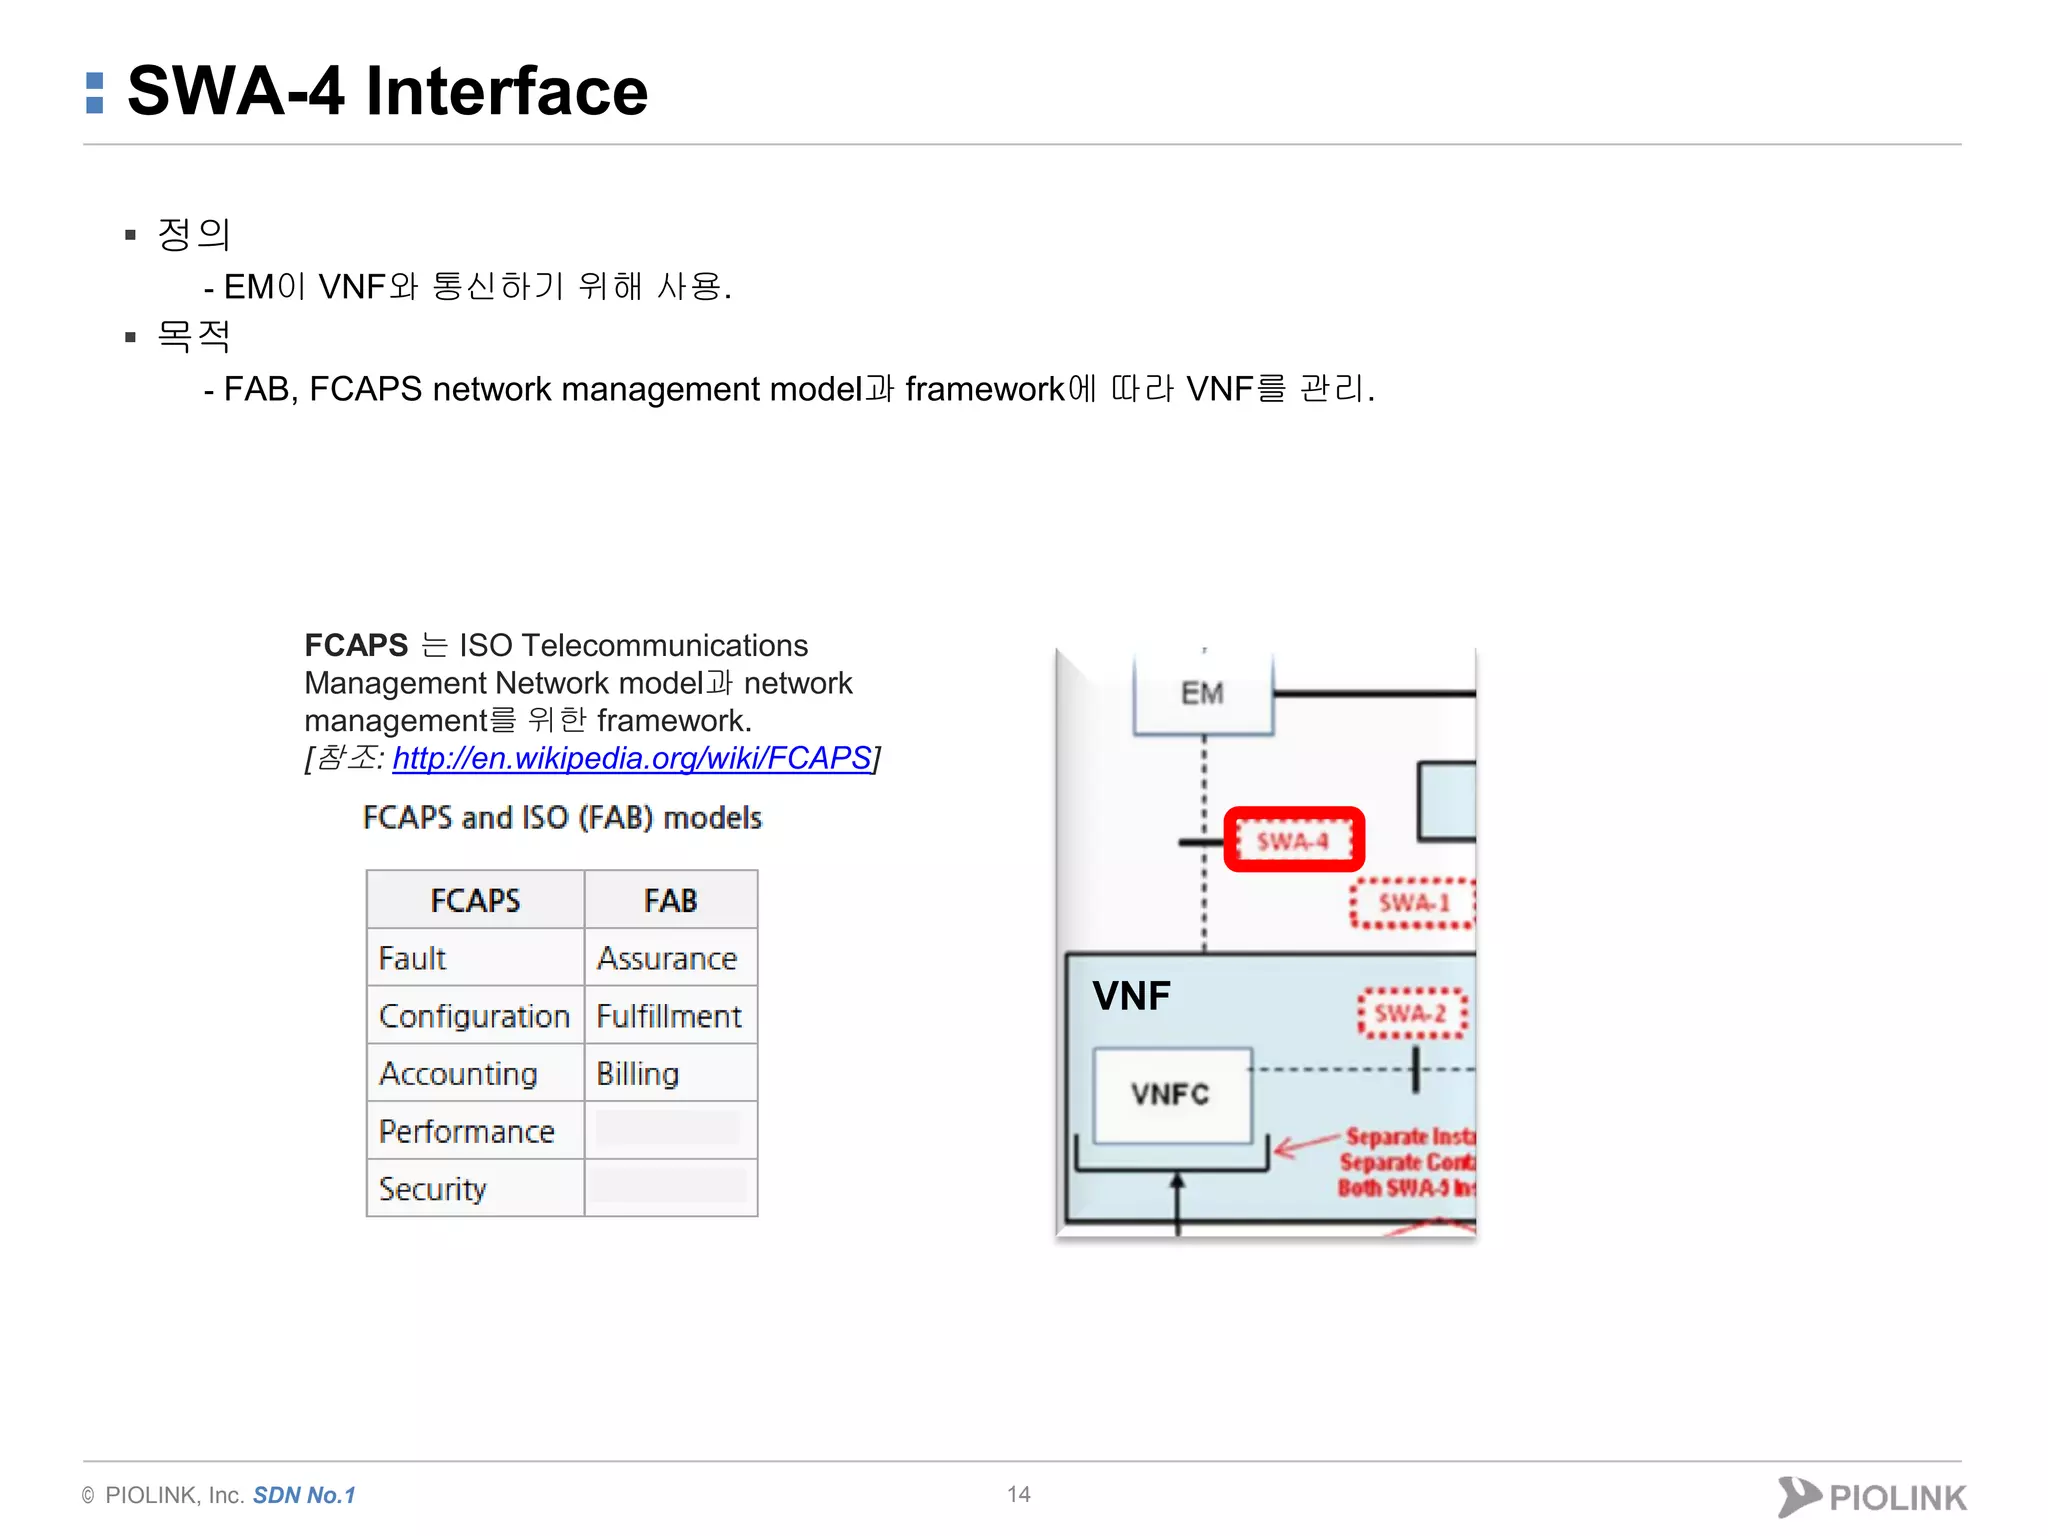Click the 'FAB, FCAPS network management model' line

pyautogui.click(x=790, y=389)
